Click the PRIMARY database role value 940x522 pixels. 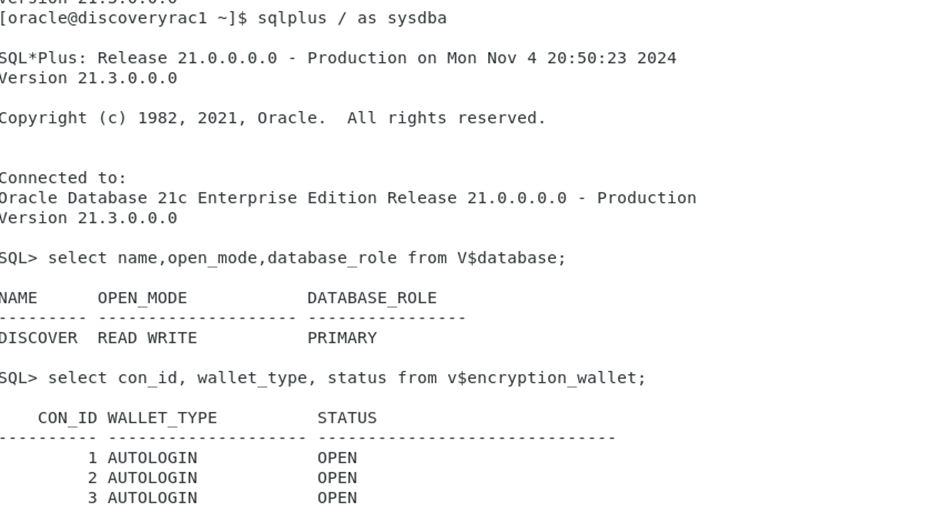342,338
